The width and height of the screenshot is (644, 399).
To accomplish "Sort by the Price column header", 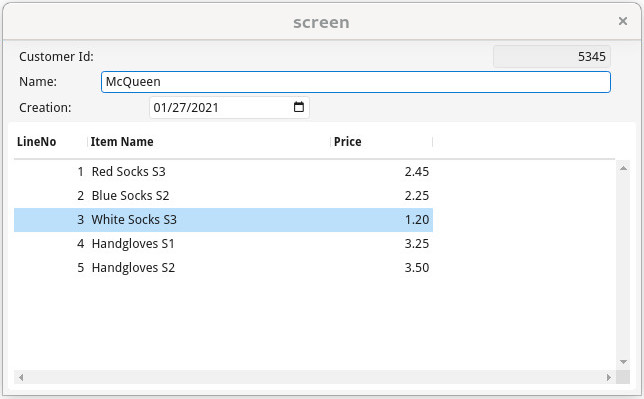I will point(382,142).
